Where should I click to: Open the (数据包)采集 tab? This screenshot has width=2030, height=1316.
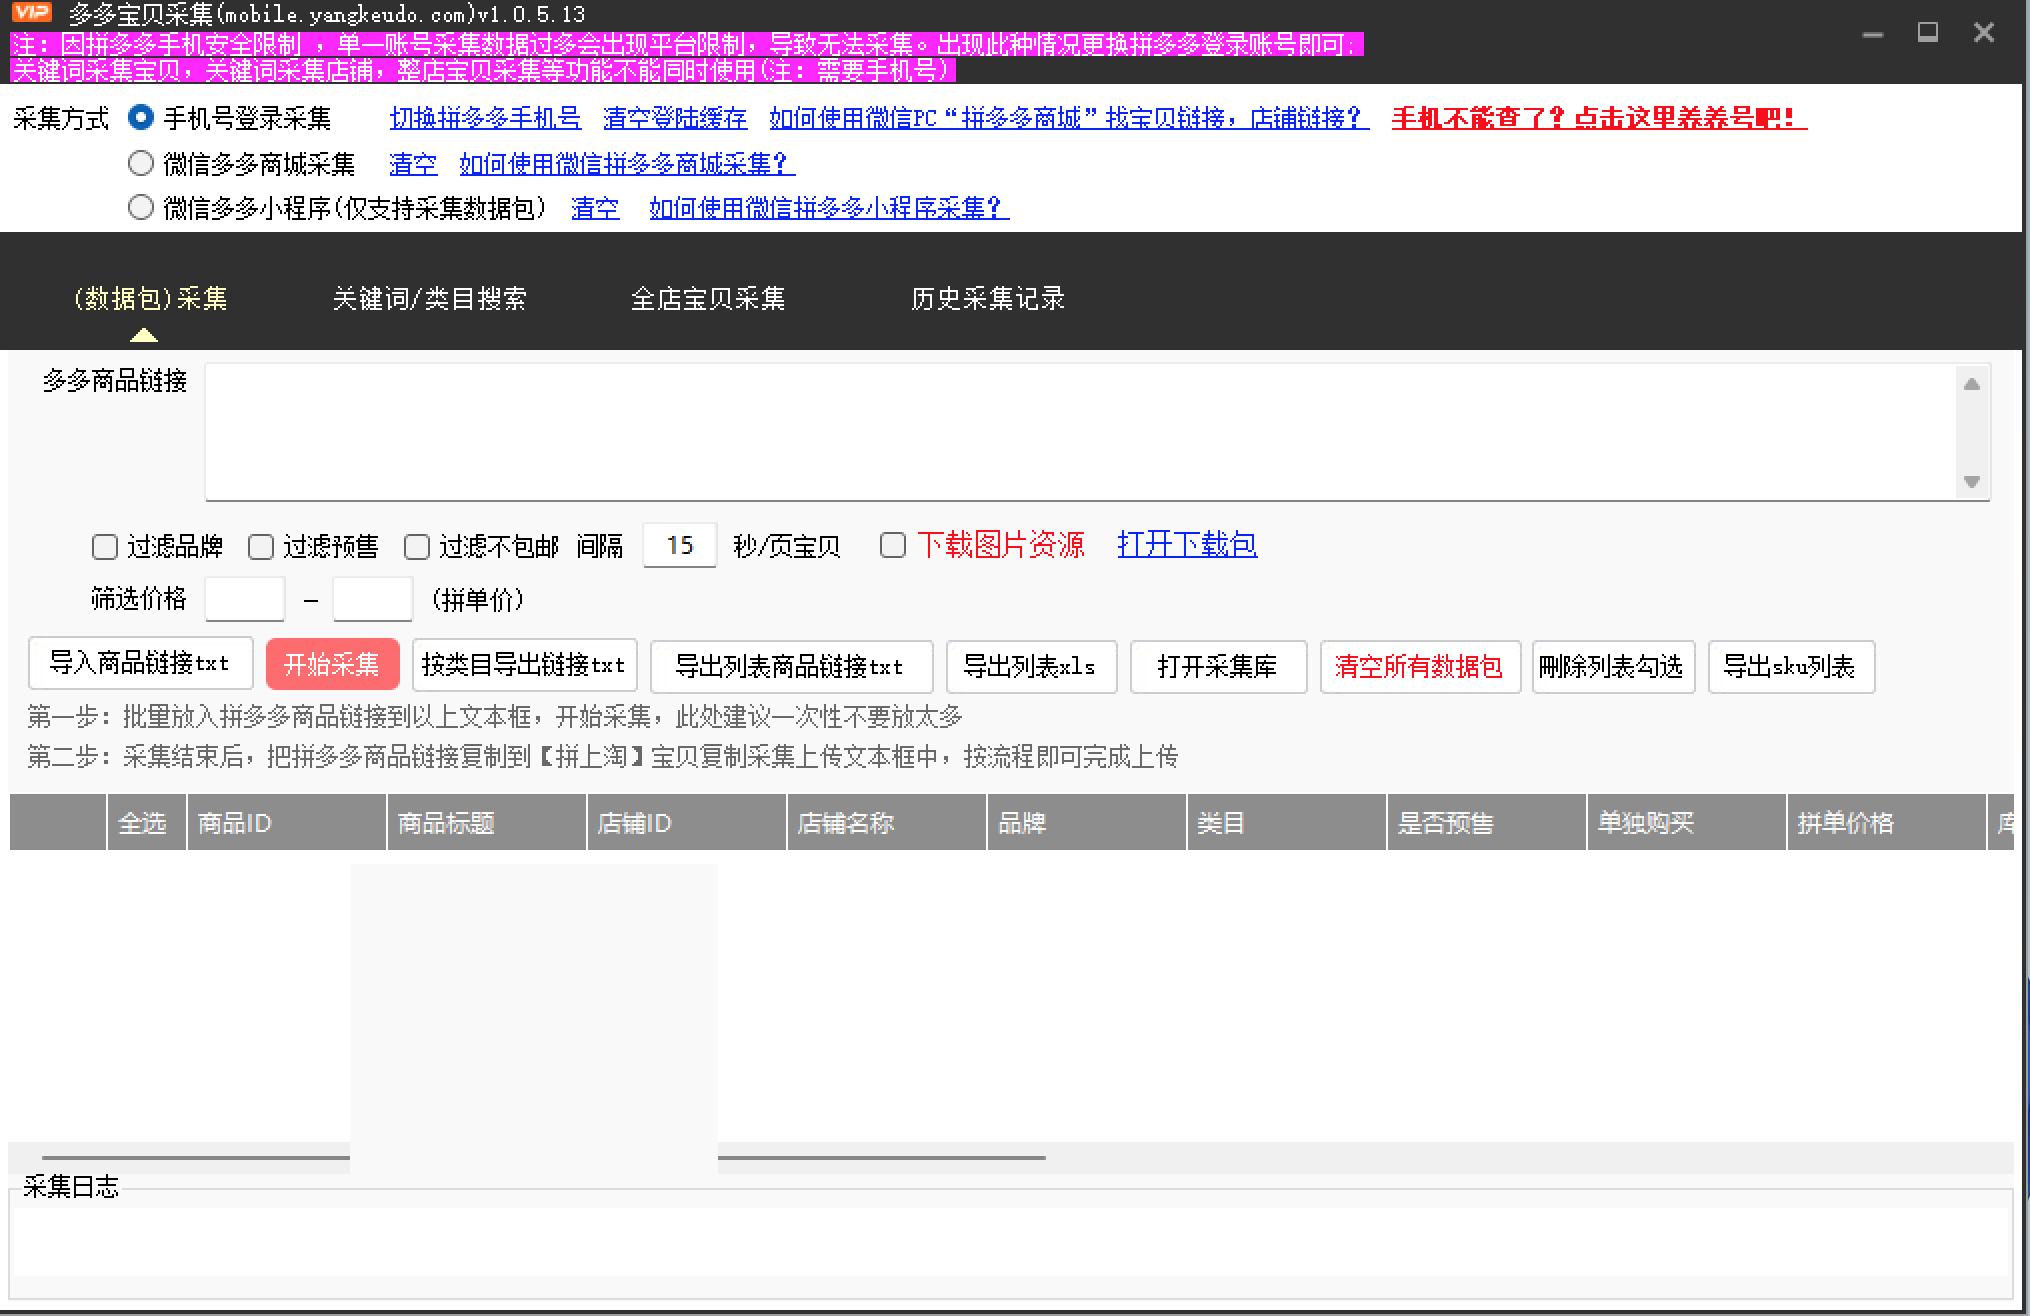[x=151, y=298]
